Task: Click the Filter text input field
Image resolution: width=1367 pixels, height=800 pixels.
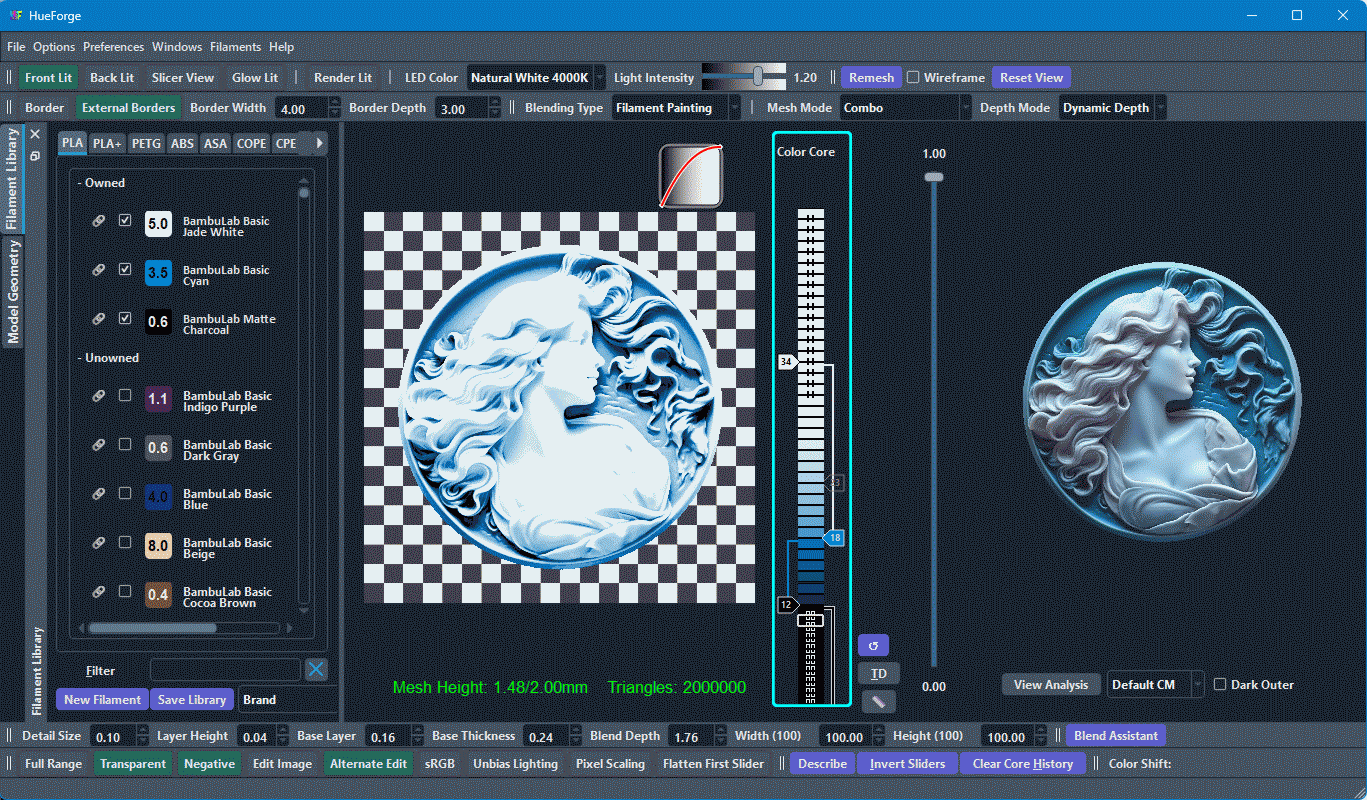Action: (x=225, y=670)
